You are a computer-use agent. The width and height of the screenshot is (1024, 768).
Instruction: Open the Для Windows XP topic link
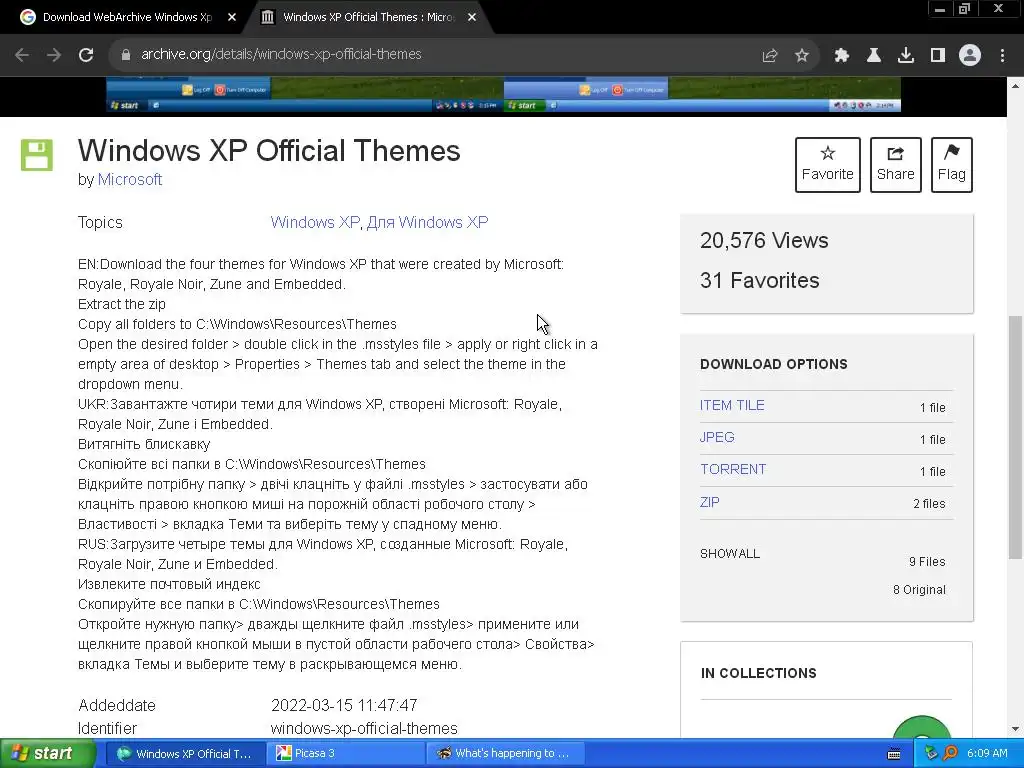point(427,223)
